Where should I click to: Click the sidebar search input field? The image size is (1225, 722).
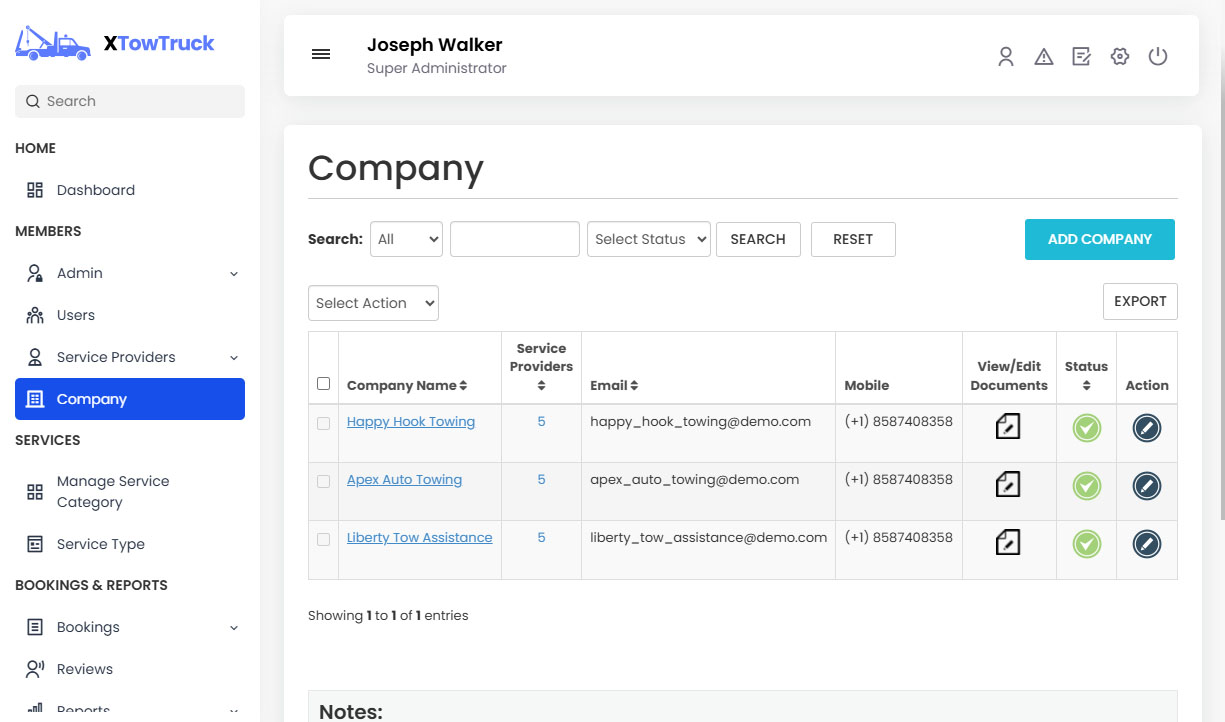pos(129,101)
